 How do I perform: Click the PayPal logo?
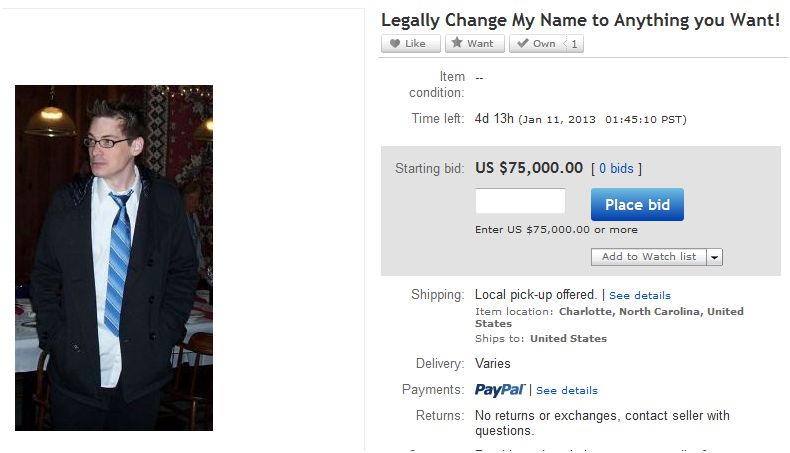500,390
